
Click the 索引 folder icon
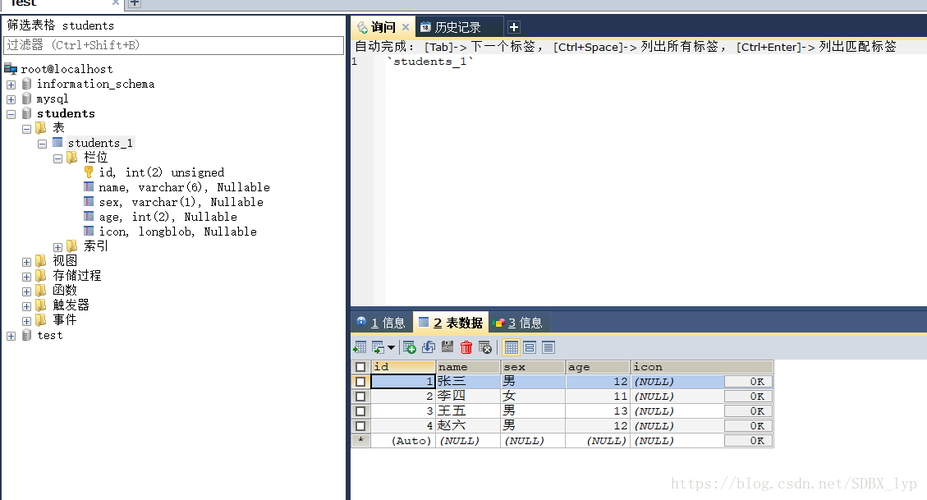pos(72,245)
